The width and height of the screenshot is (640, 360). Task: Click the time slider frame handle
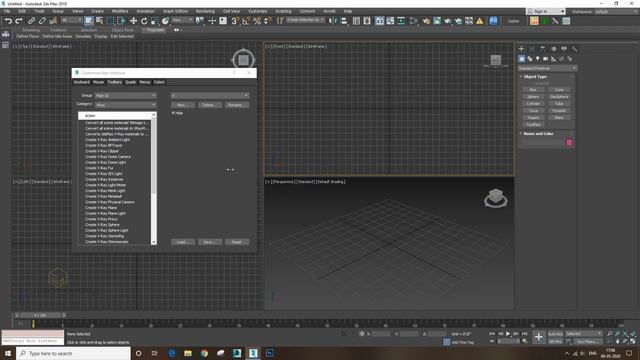(40, 315)
